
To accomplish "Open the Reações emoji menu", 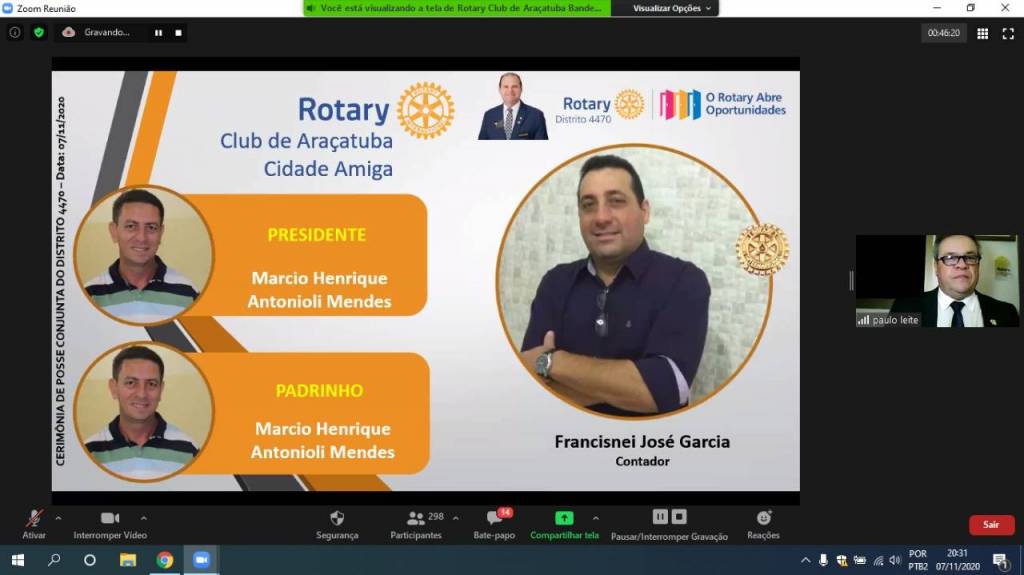I will point(763,518).
